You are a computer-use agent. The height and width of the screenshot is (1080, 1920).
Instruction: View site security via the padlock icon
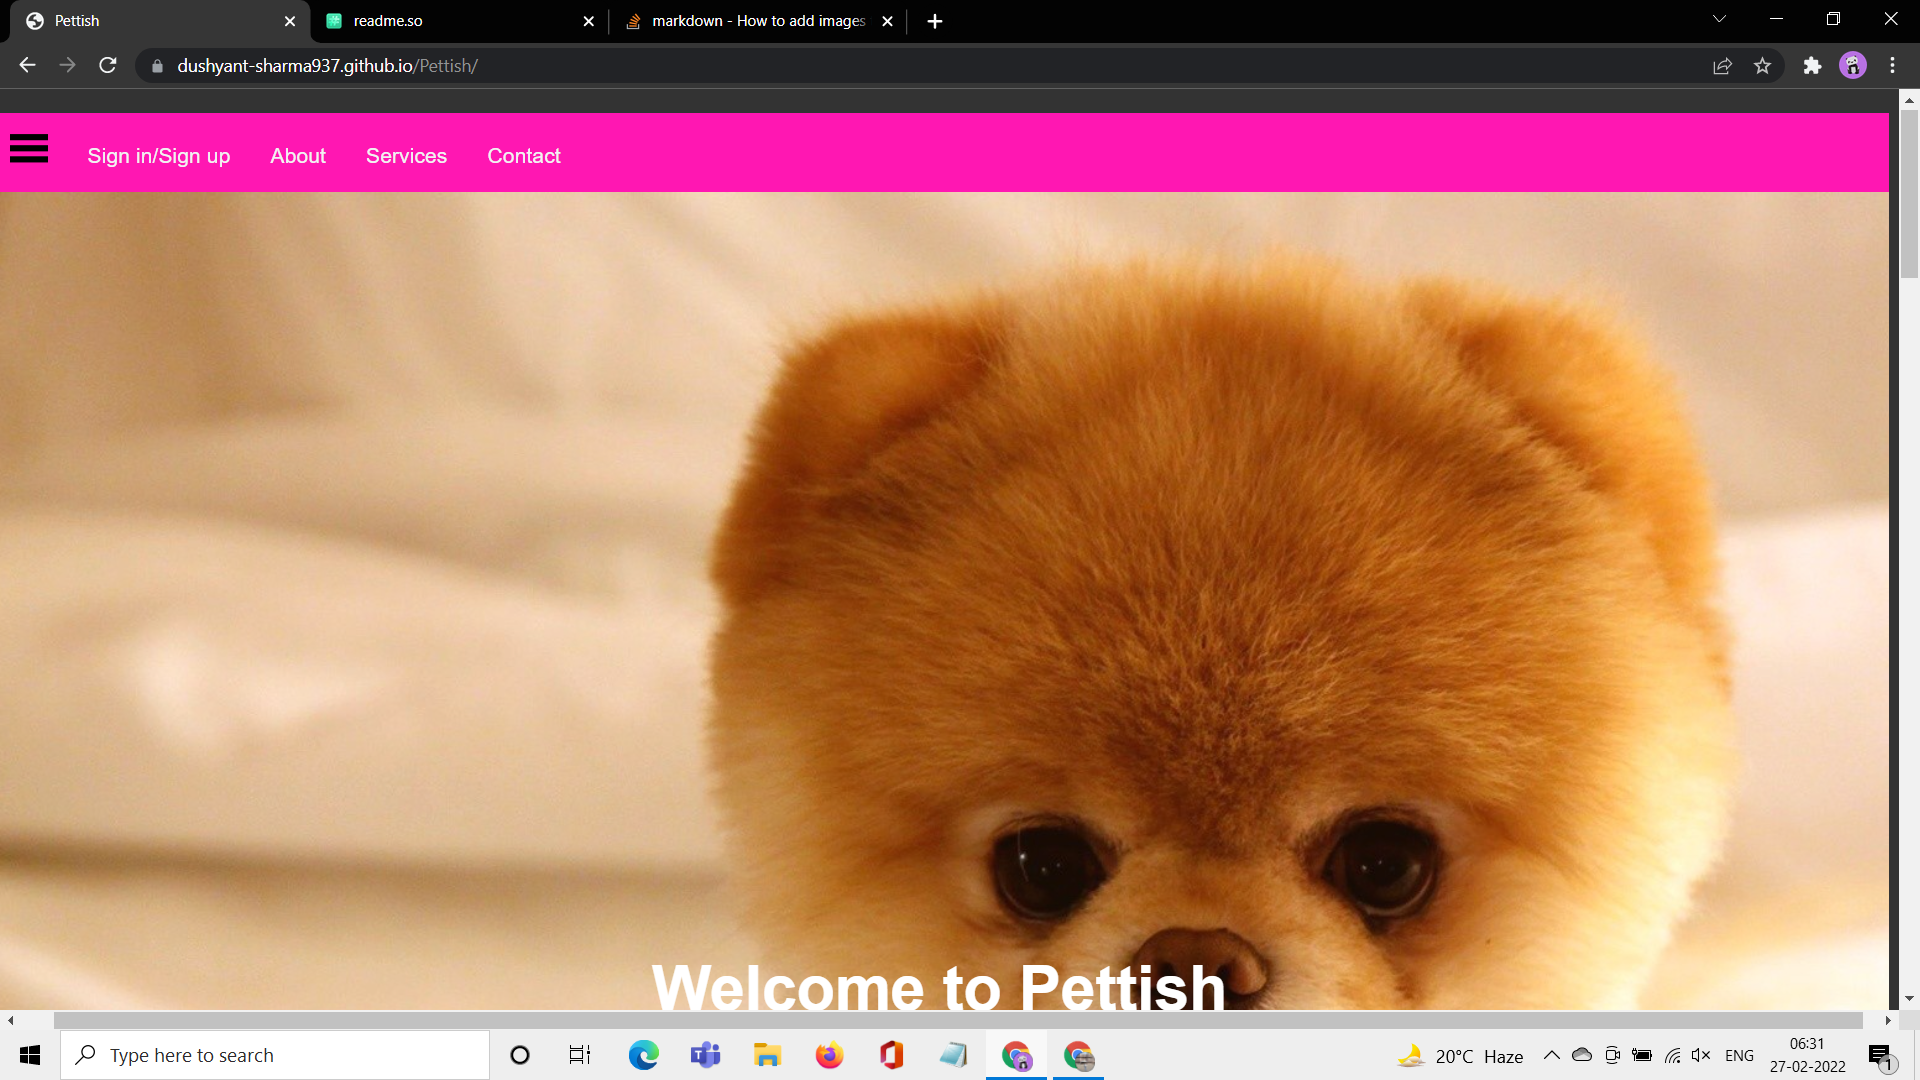(156, 66)
